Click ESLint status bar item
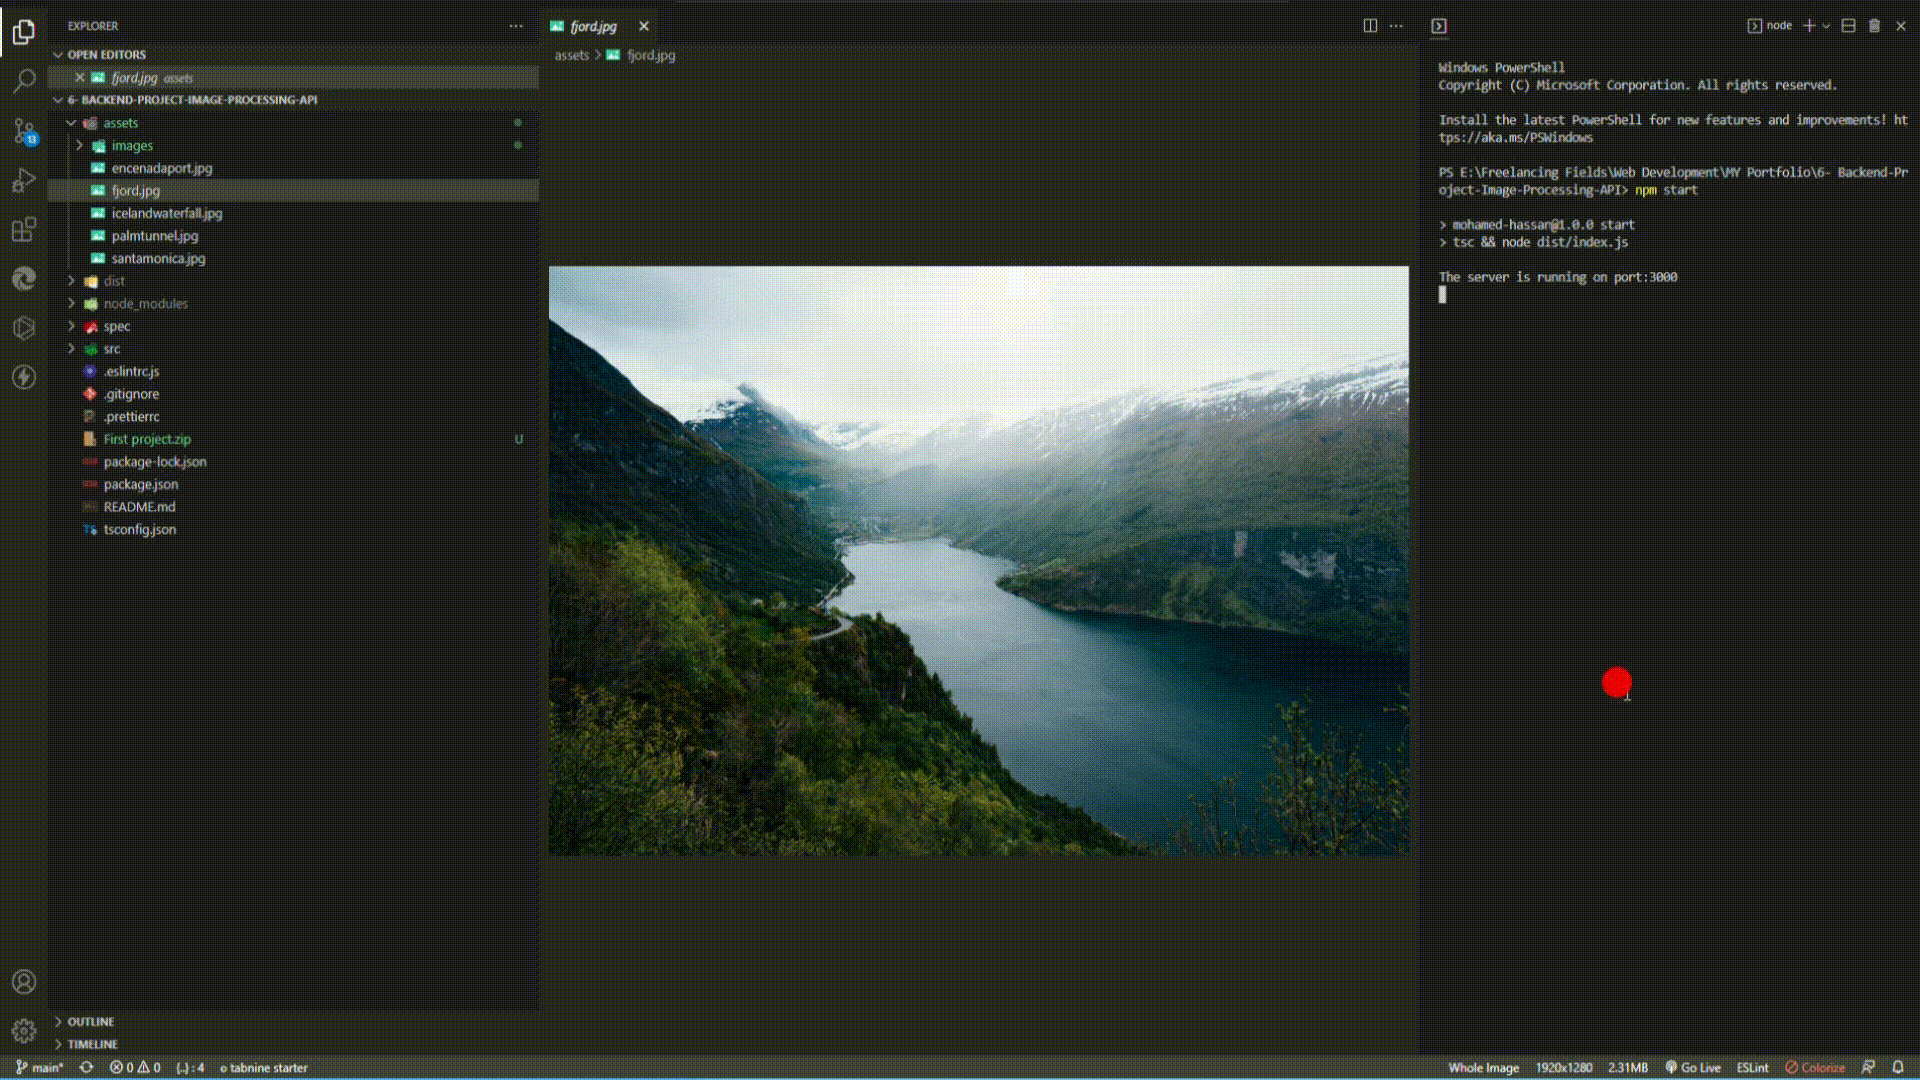The height and width of the screenshot is (1080, 1920). tap(1752, 1068)
